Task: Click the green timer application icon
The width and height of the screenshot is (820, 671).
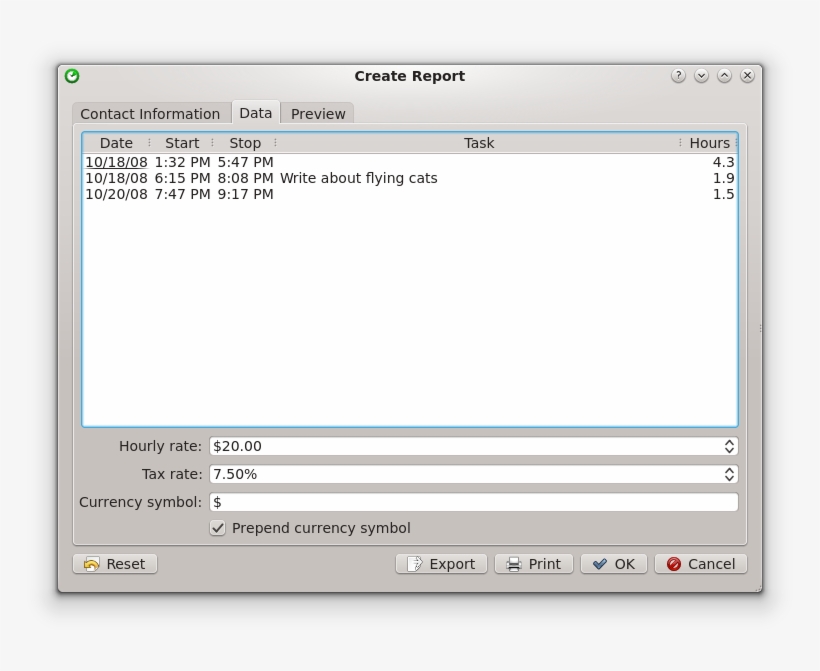Action: pyautogui.click(x=72, y=74)
